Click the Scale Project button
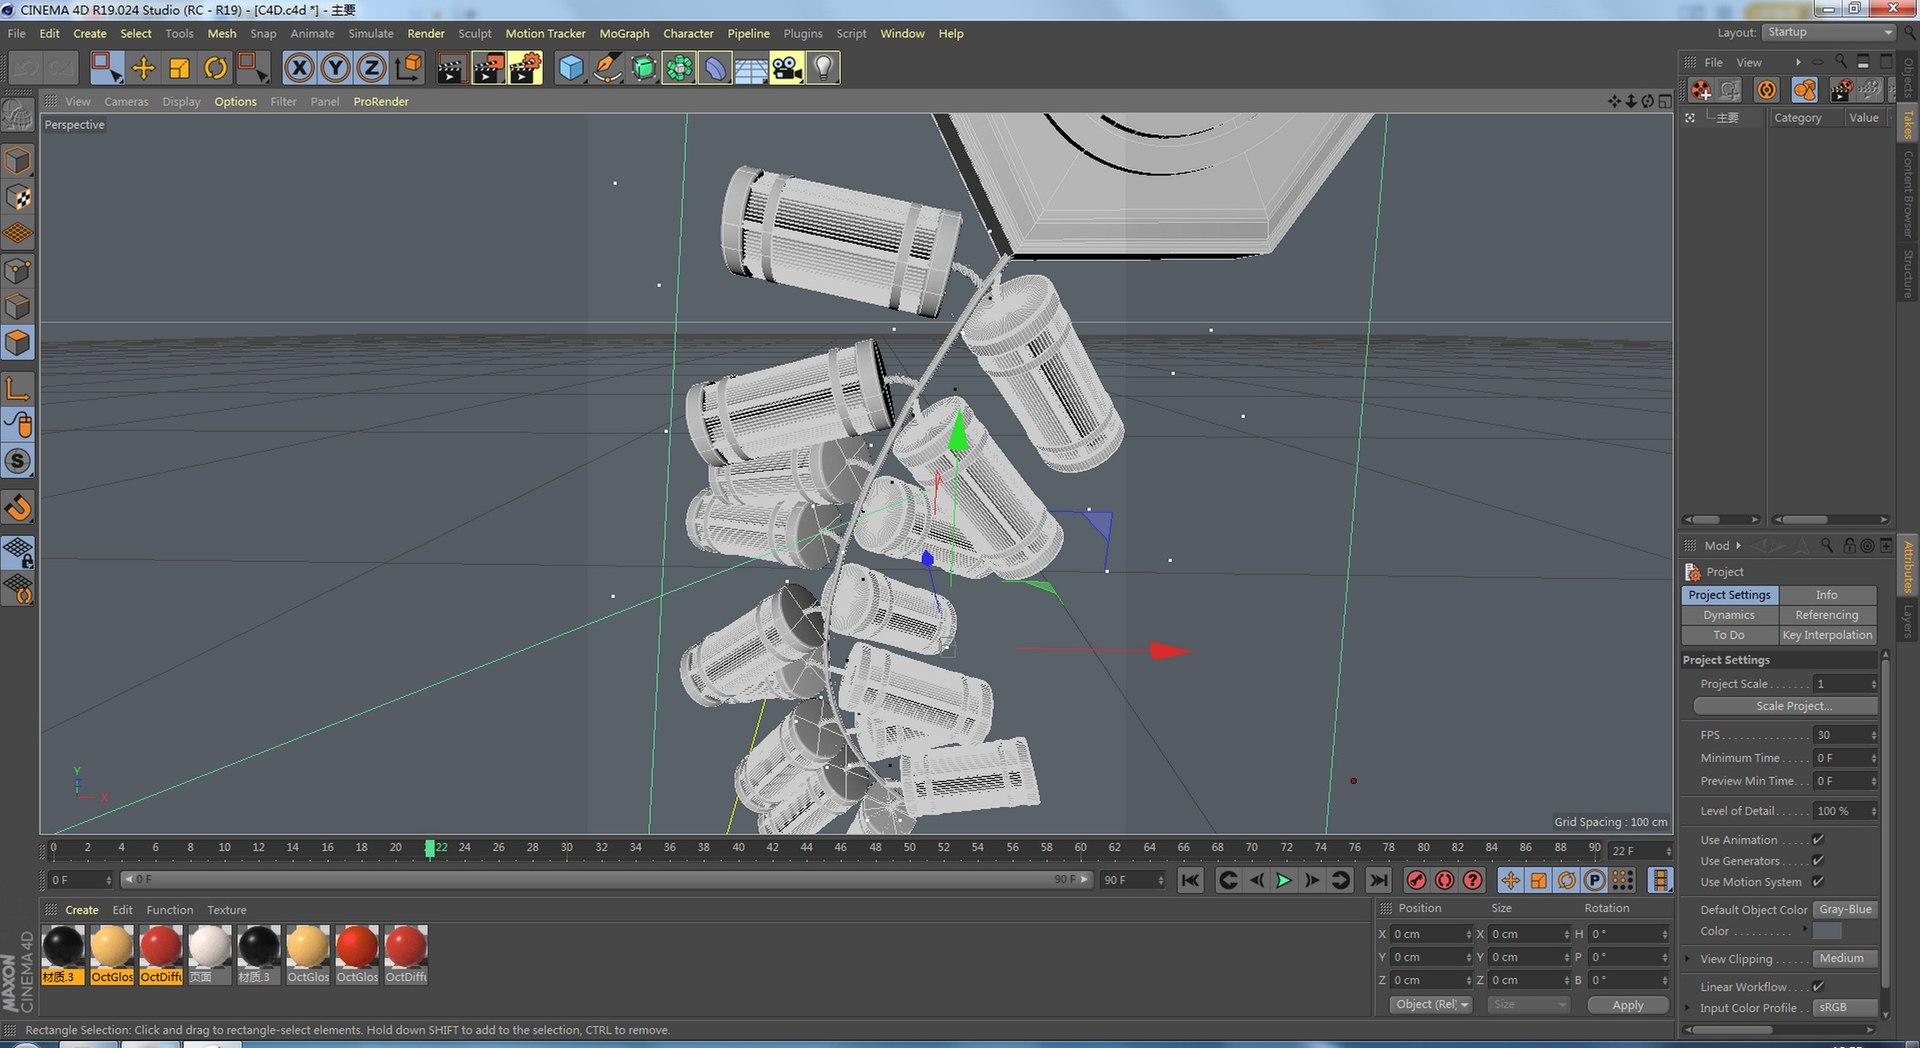 tap(1786, 706)
